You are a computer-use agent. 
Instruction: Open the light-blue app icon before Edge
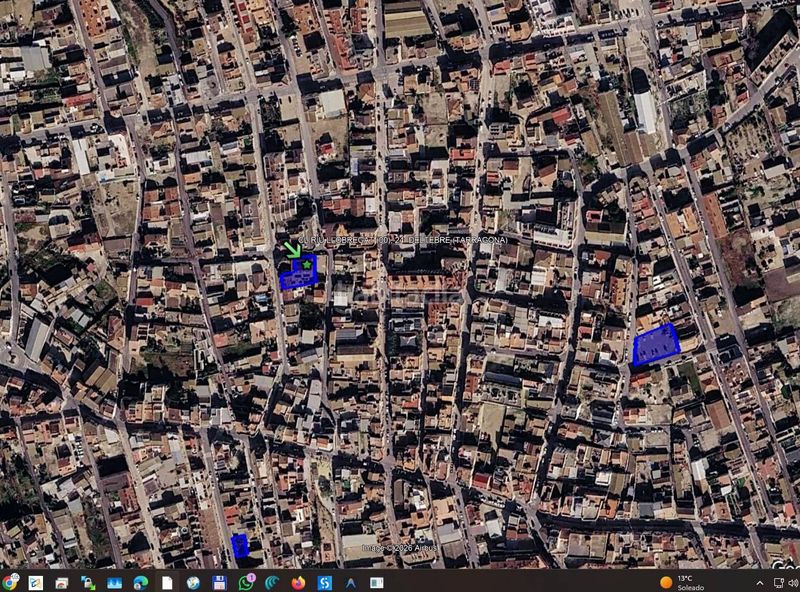coord(114,582)
